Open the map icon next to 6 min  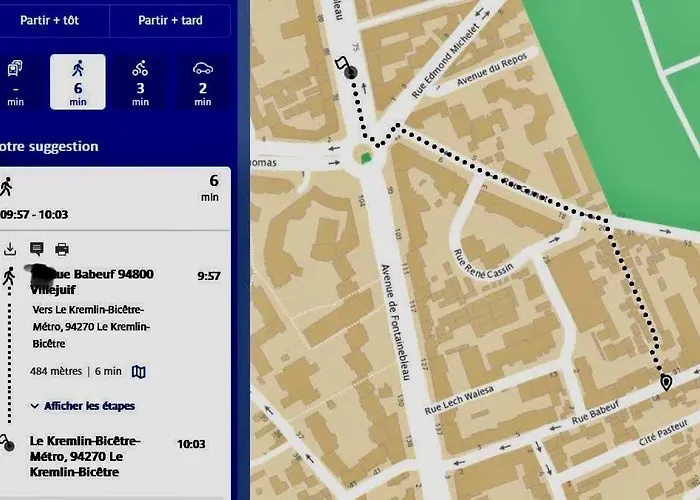tap(139, 371)
